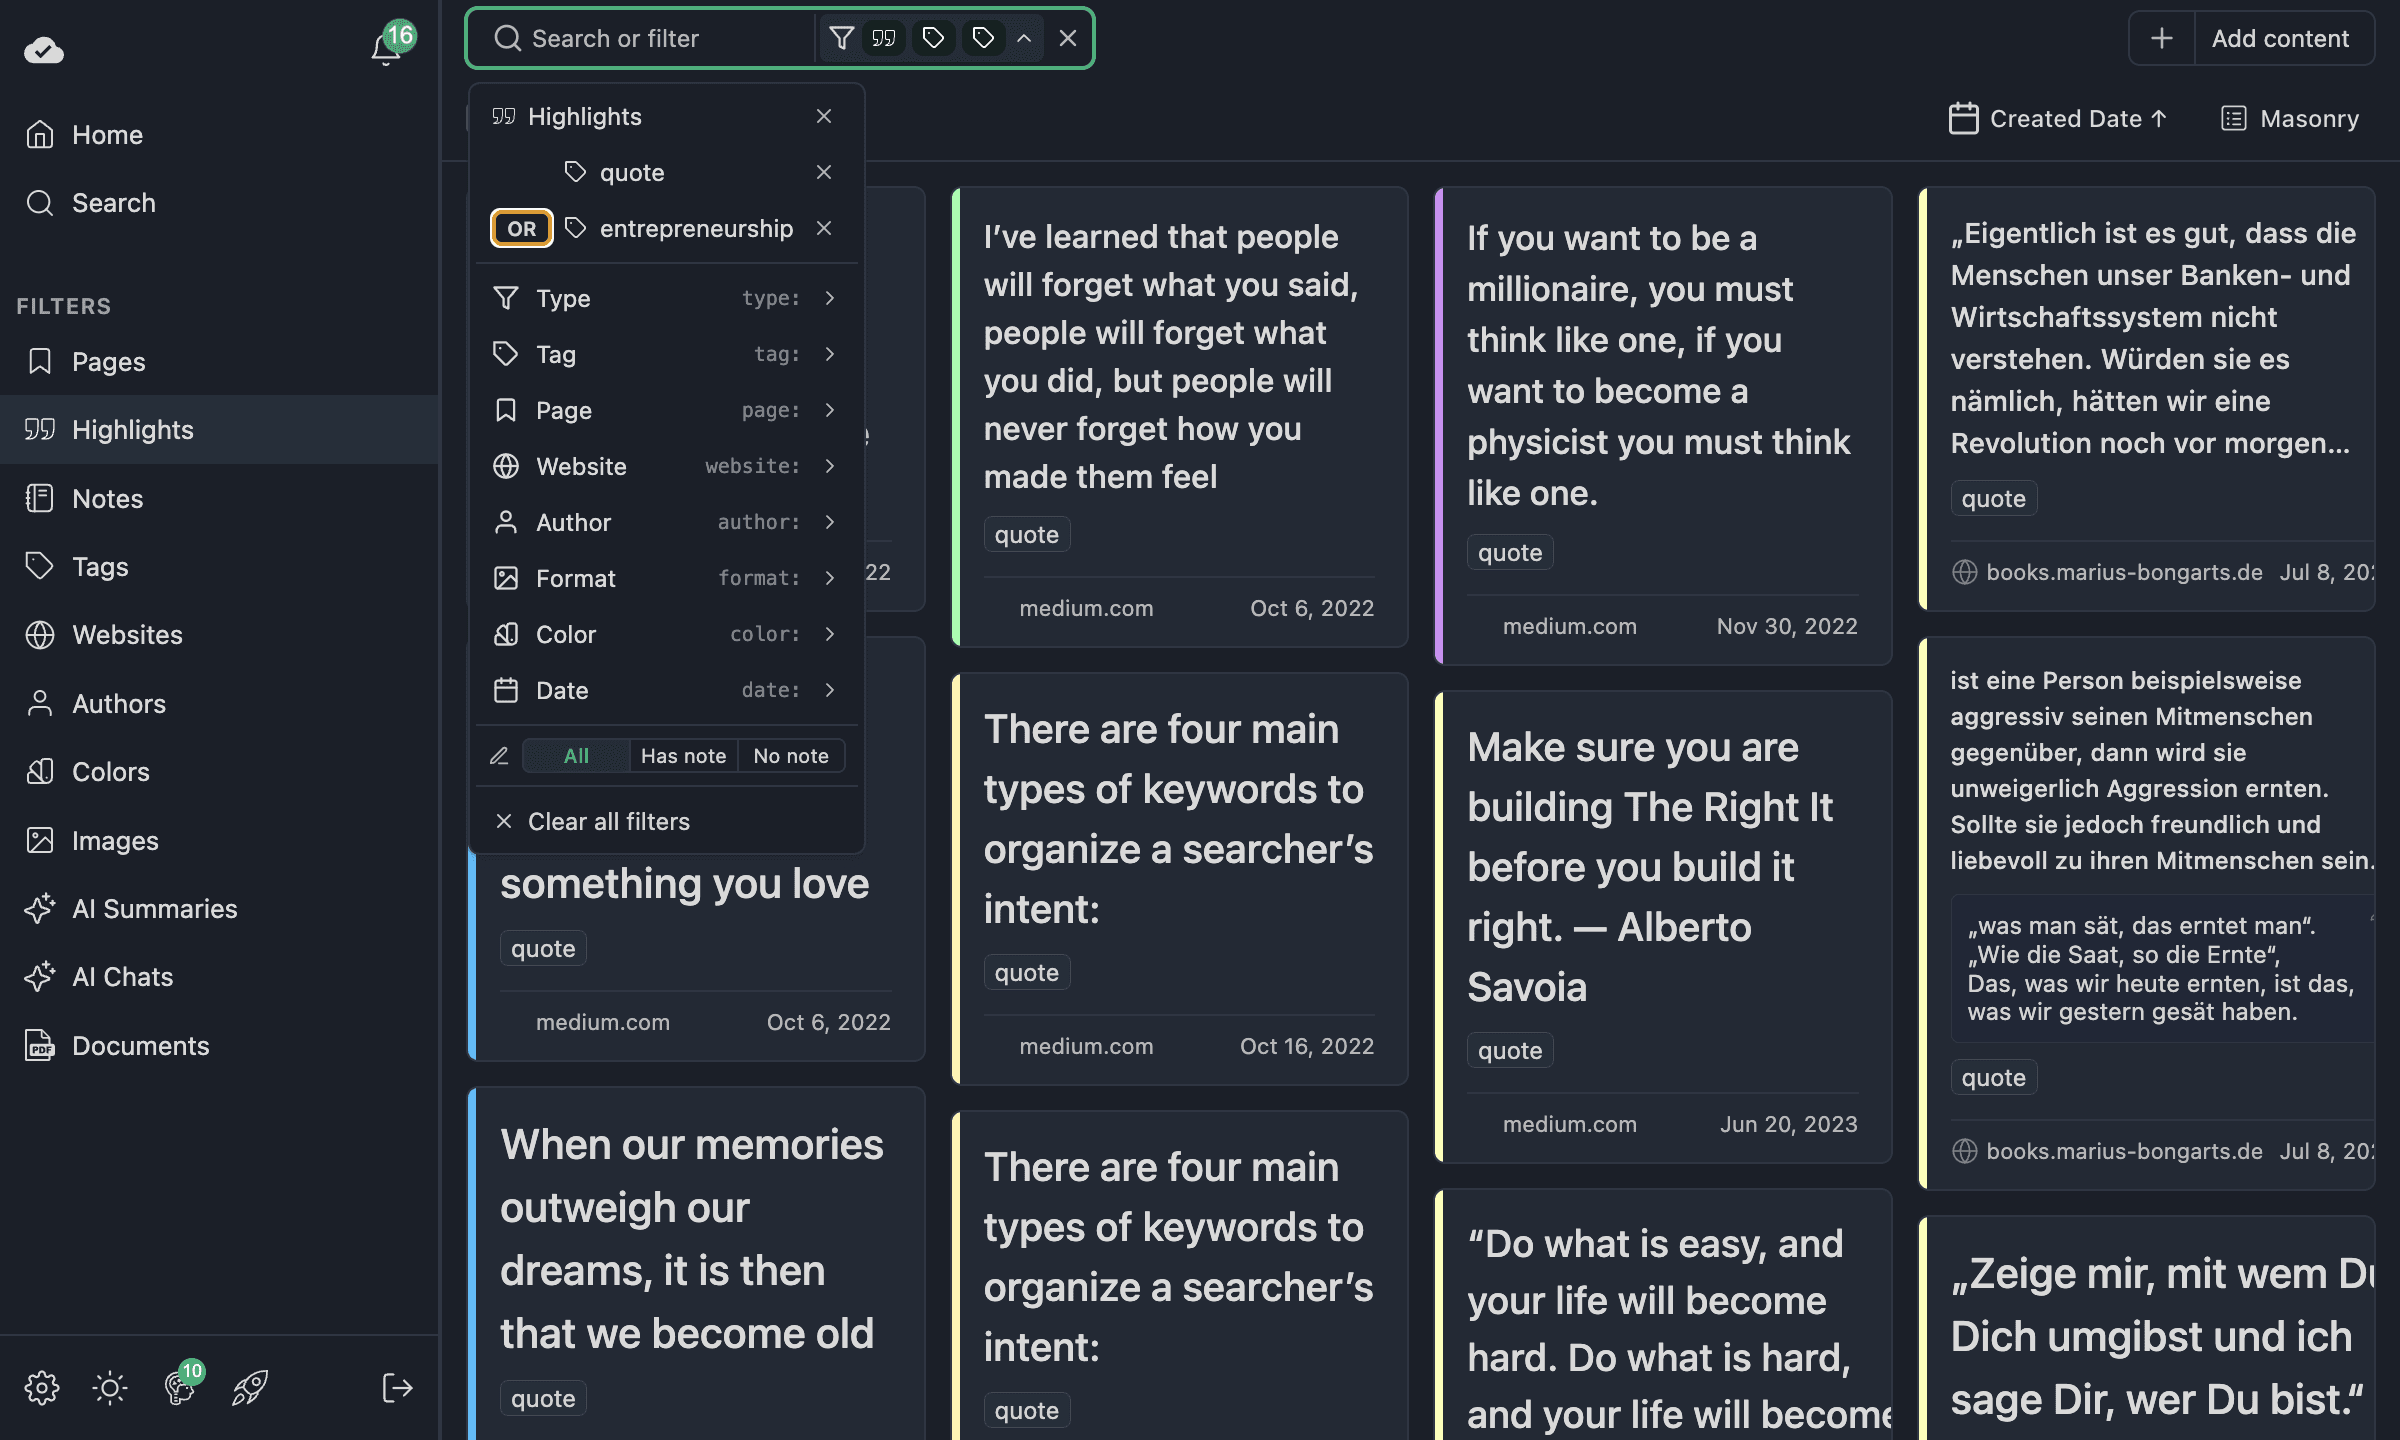This screenshot has width=2400, height=1440.
Task: Remove the quote tag filter
Action: click(x=824, y=172)
